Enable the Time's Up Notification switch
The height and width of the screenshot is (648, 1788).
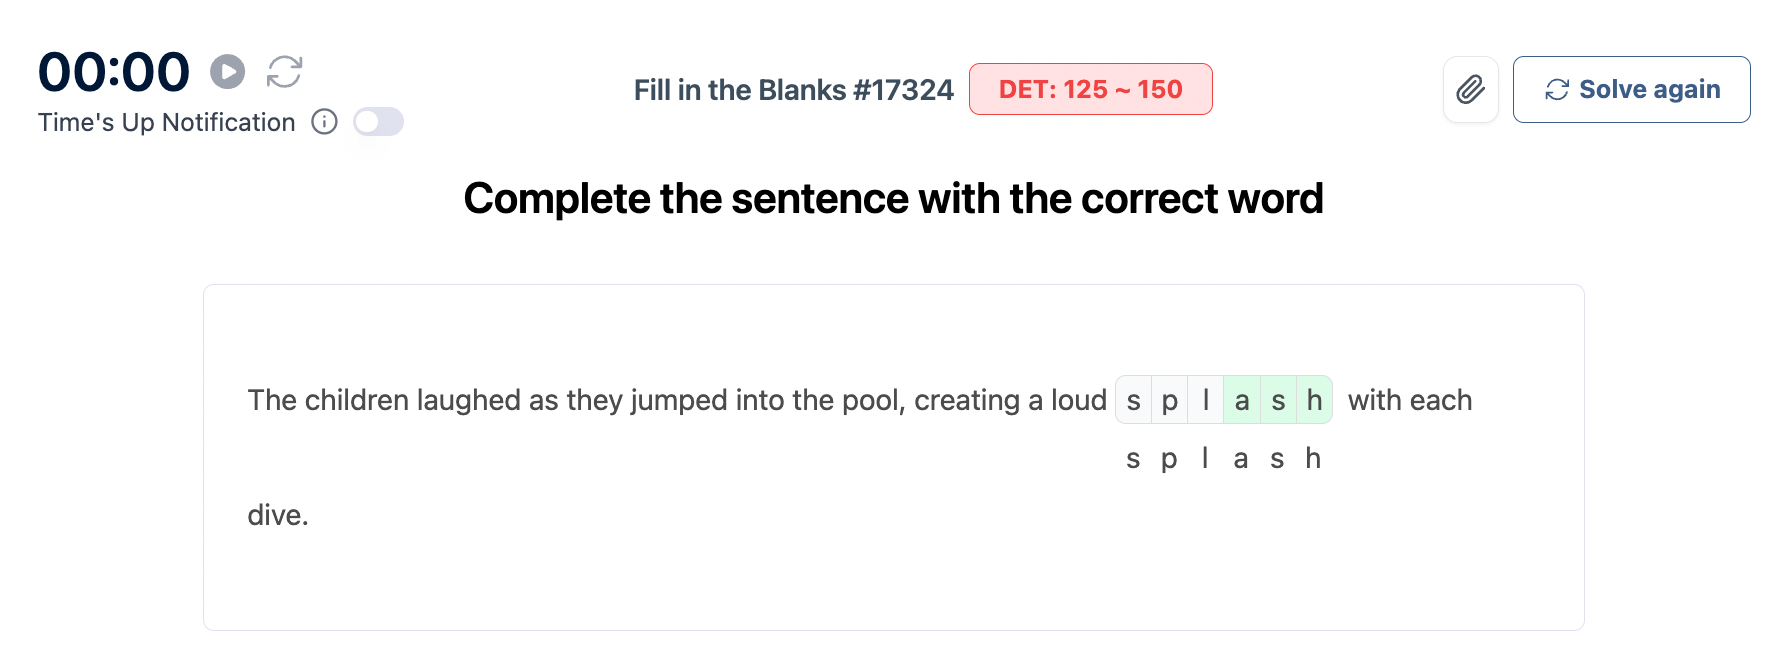point(378,122)
